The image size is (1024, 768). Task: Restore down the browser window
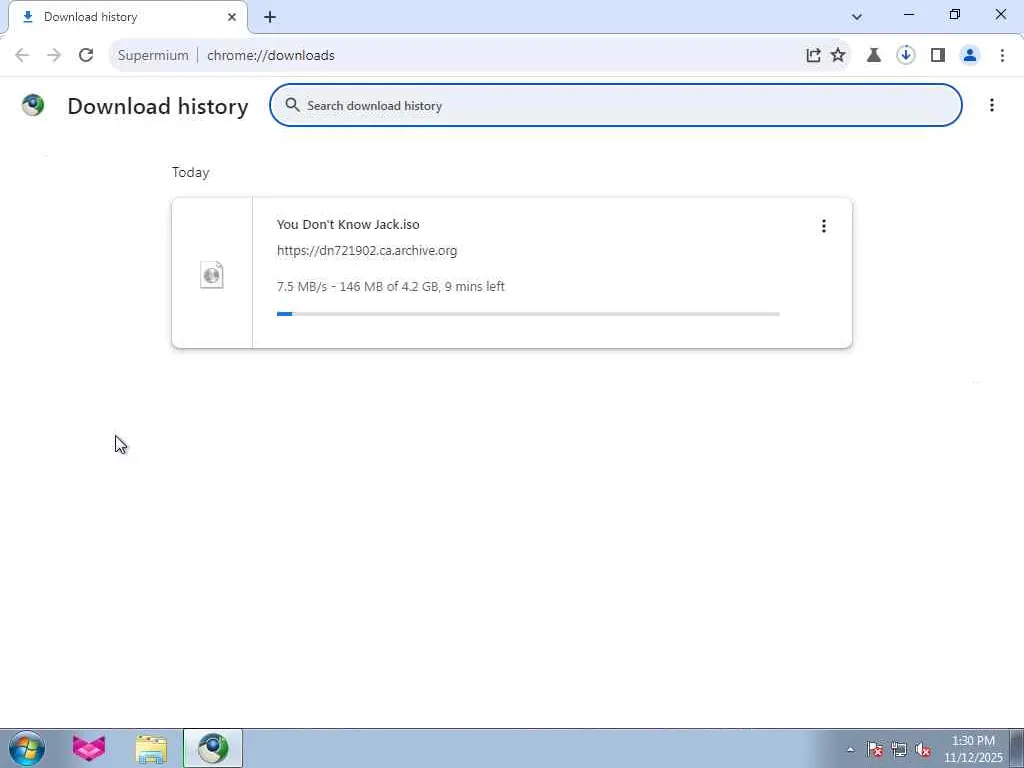tap(955, 14)
